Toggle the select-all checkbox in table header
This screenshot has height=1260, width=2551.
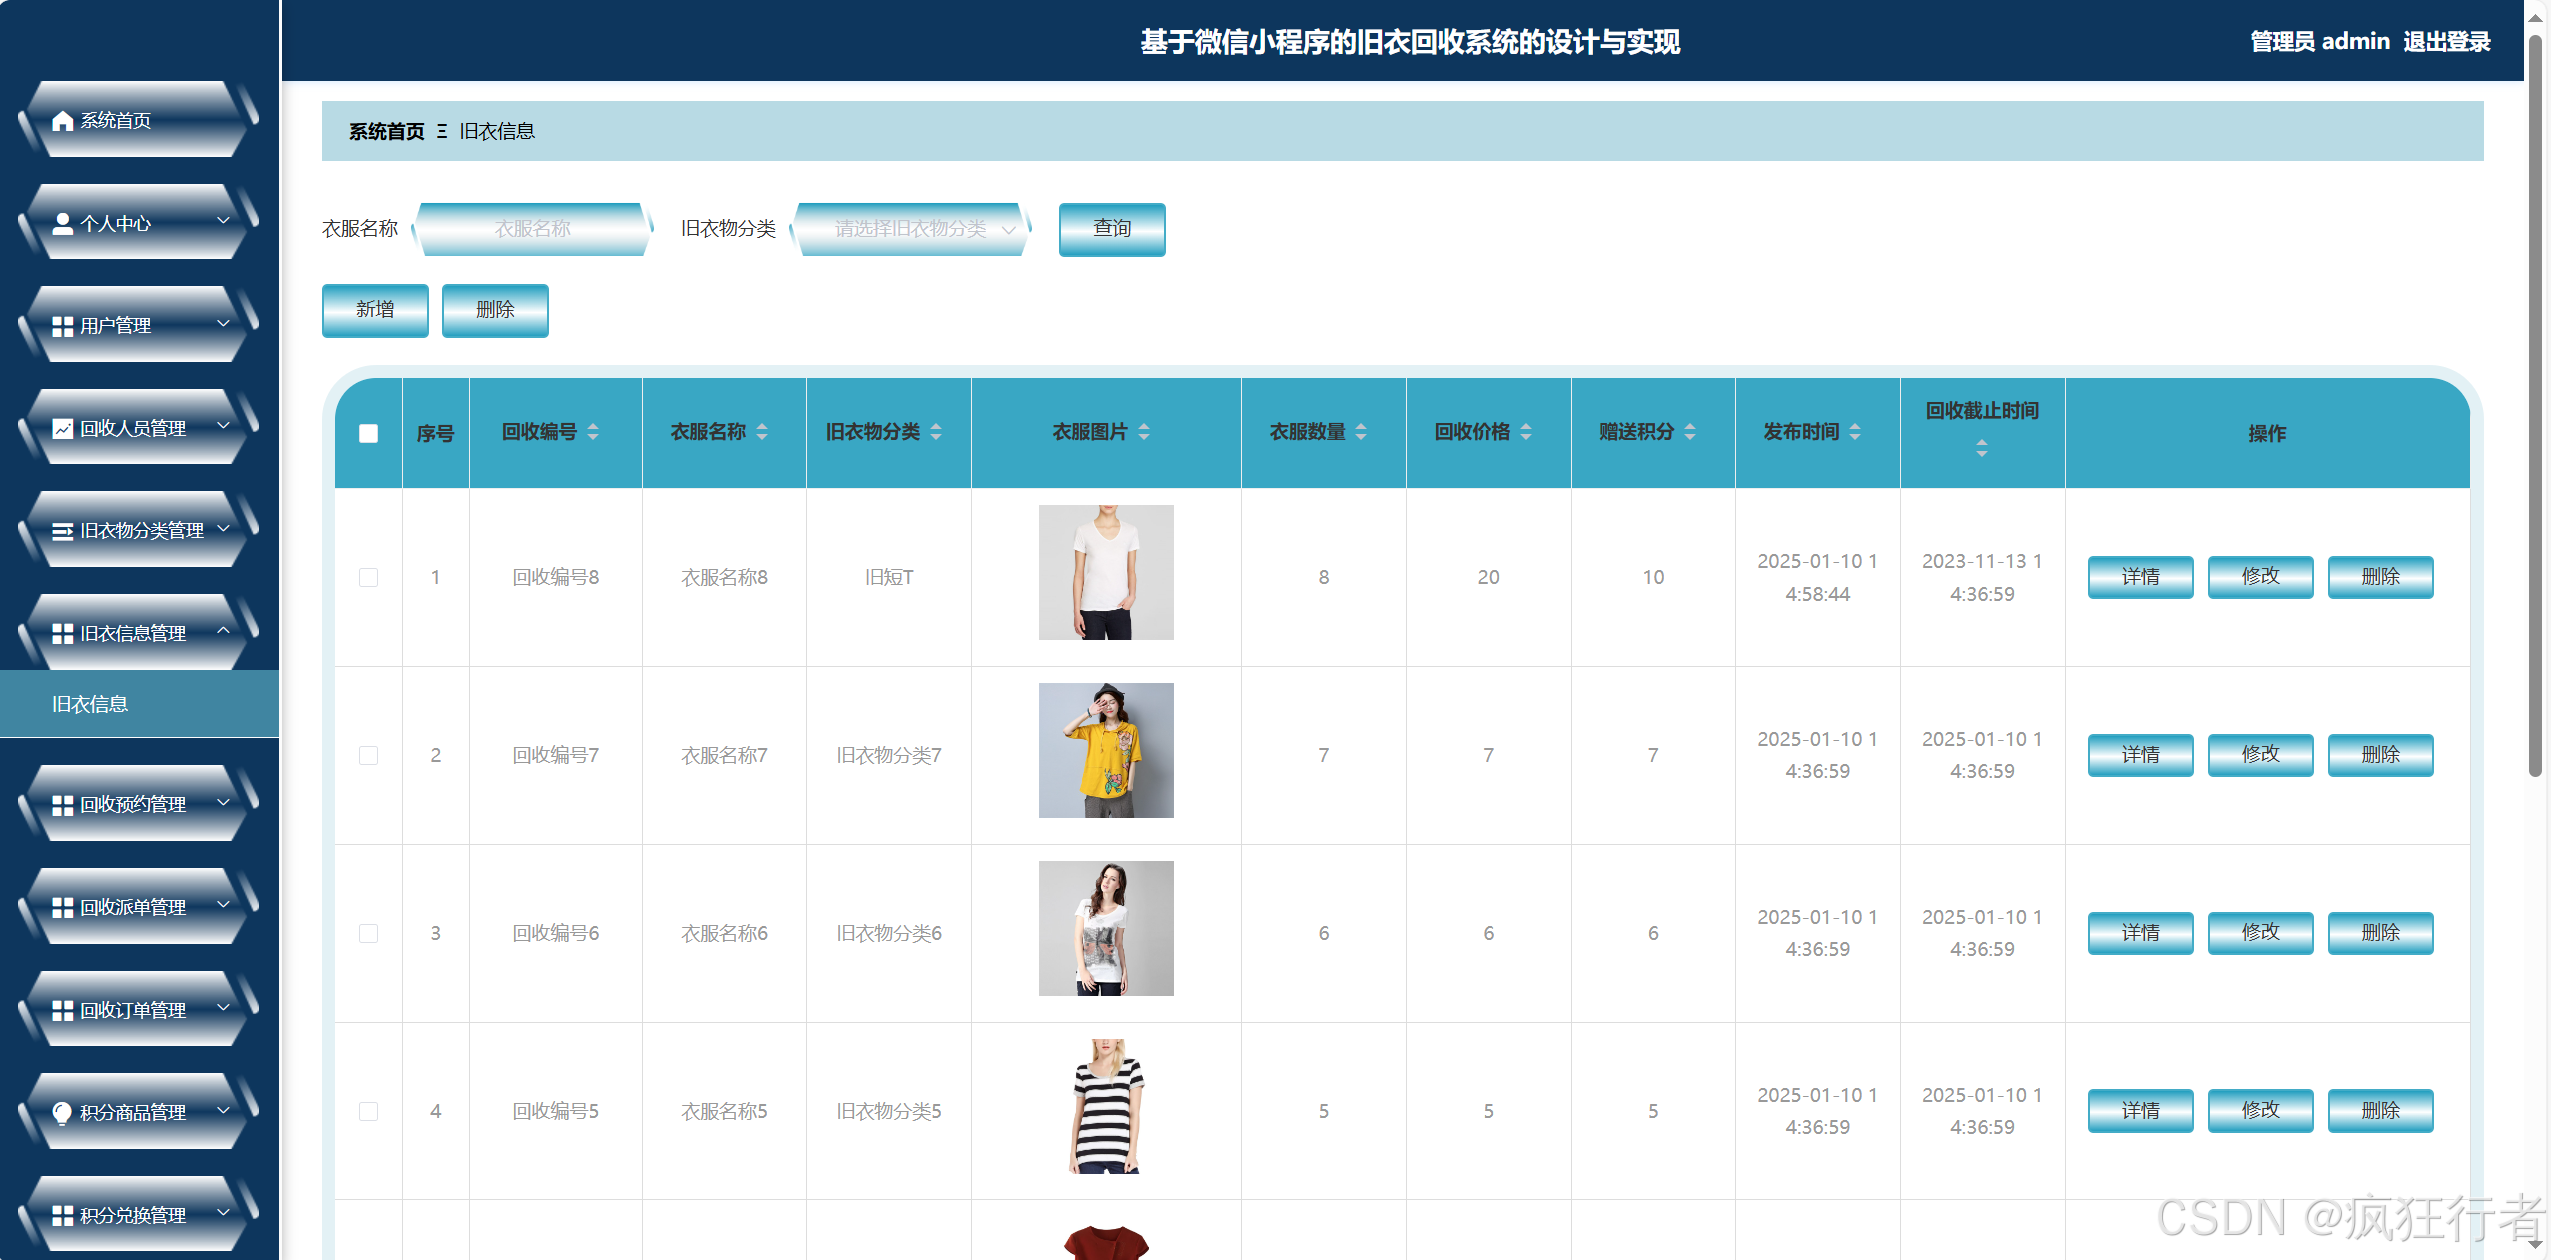pos(368,433)
